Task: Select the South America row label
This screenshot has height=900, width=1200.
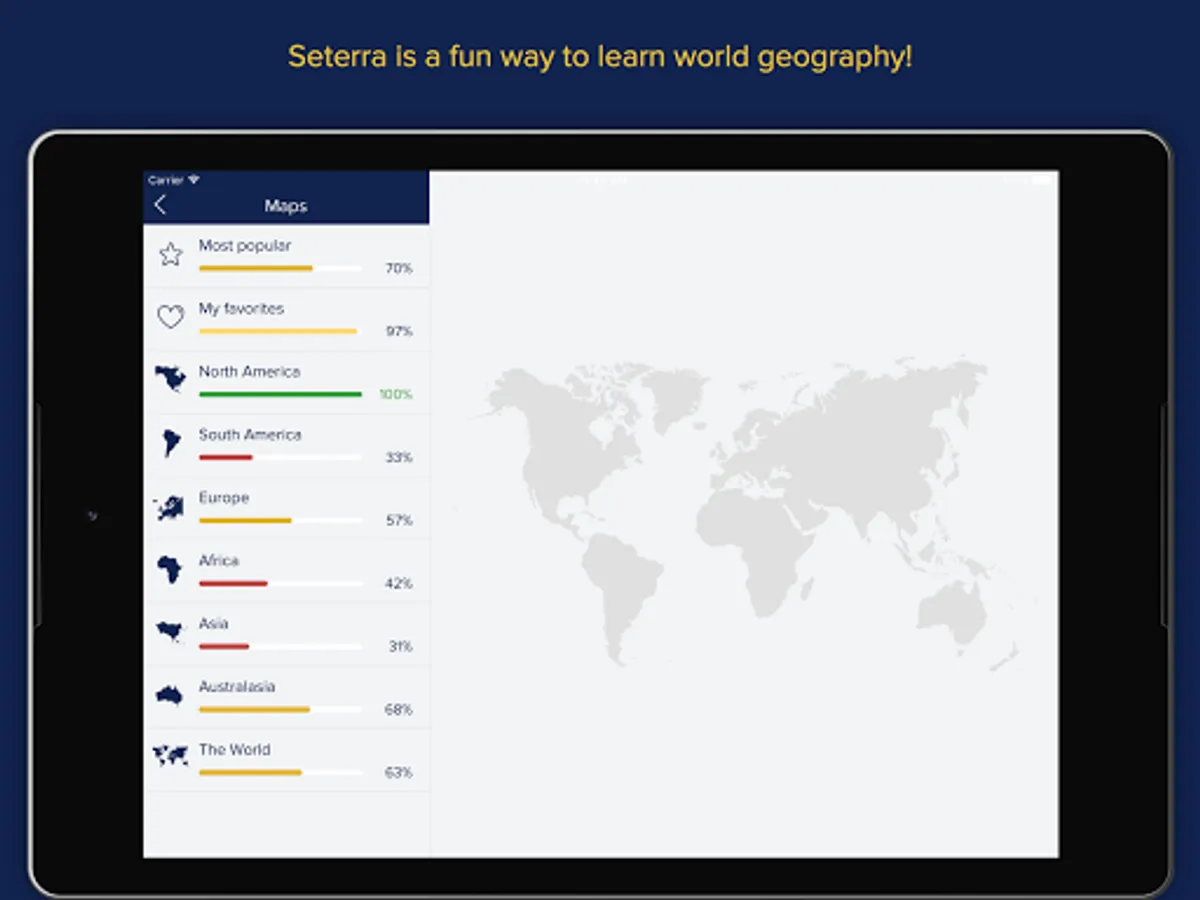Action: coord(249,434)
